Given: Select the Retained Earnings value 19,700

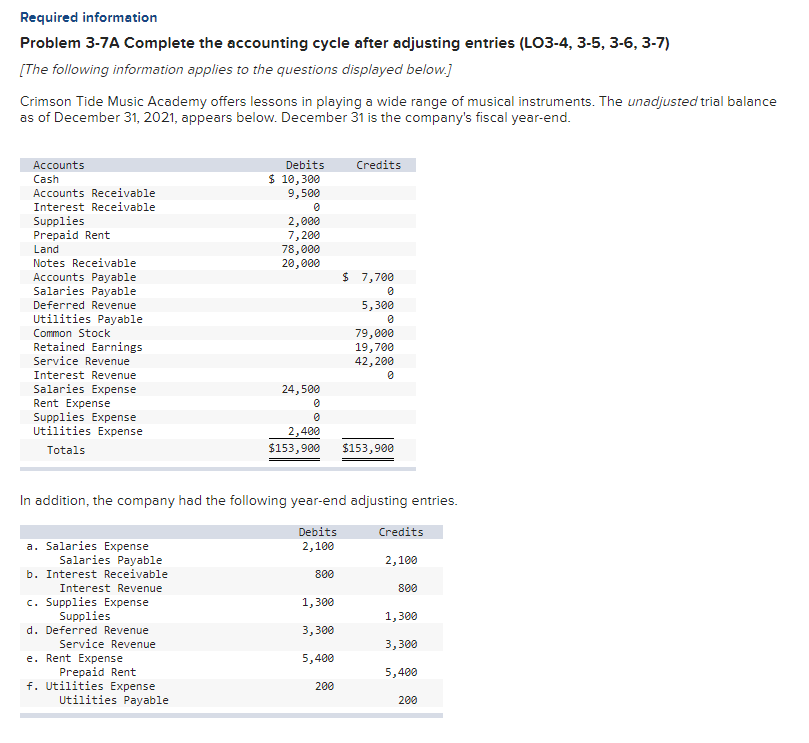Looking at the screenshot, I should pos(375,347).
